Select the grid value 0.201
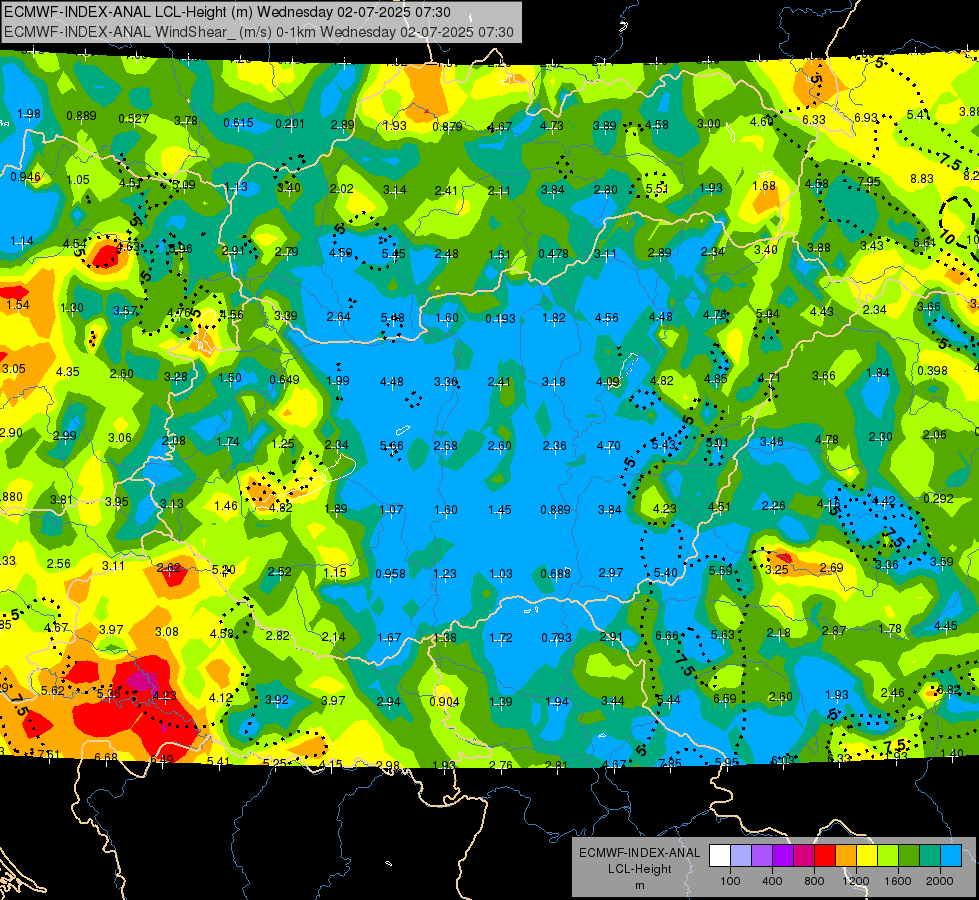979x900 pixels. 290,124
